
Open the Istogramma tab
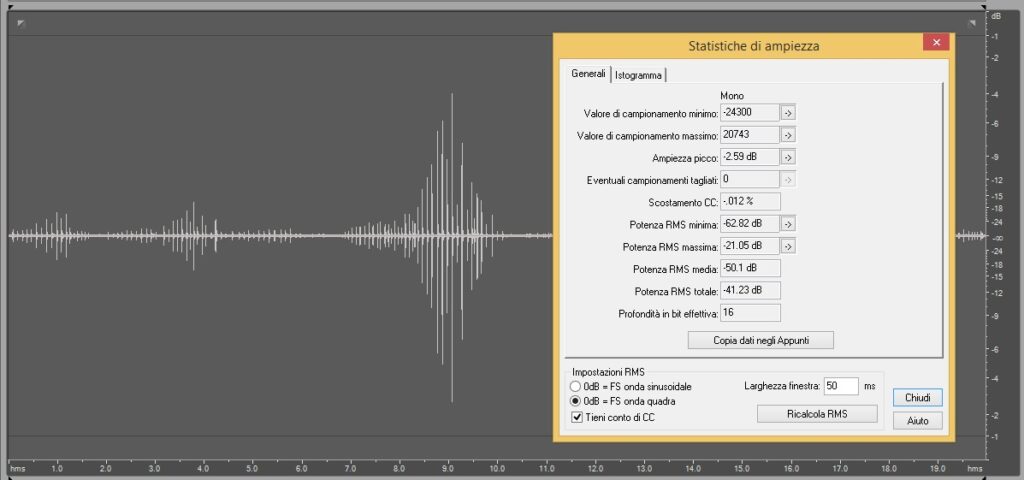tap(638, 75)
